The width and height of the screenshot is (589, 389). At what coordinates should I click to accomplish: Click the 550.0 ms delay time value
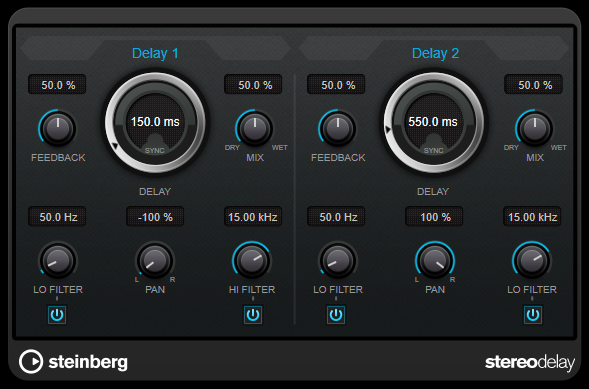(433, 122)
